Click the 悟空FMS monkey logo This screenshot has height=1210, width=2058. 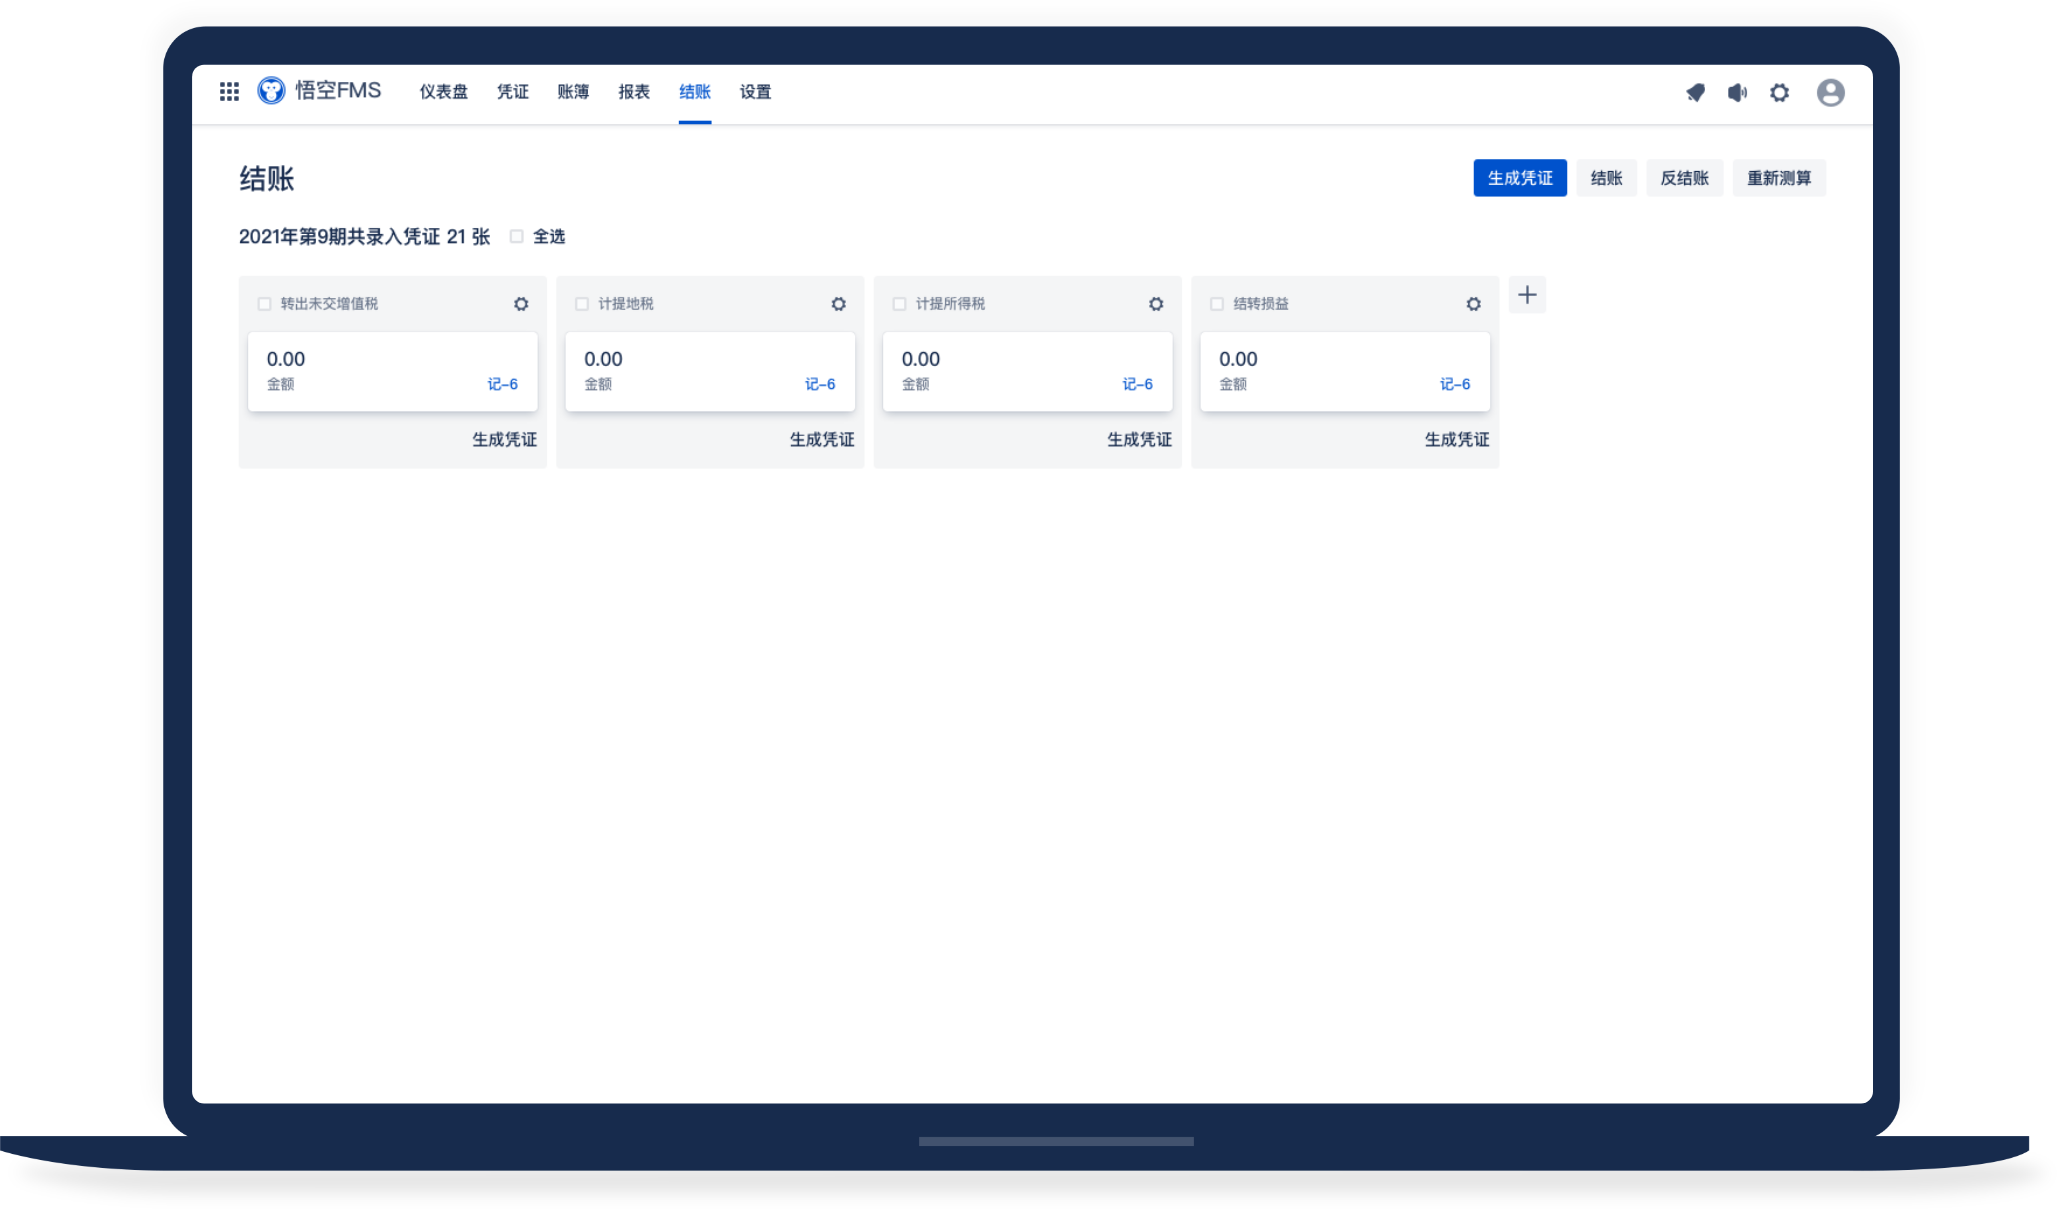coord(271,91)
